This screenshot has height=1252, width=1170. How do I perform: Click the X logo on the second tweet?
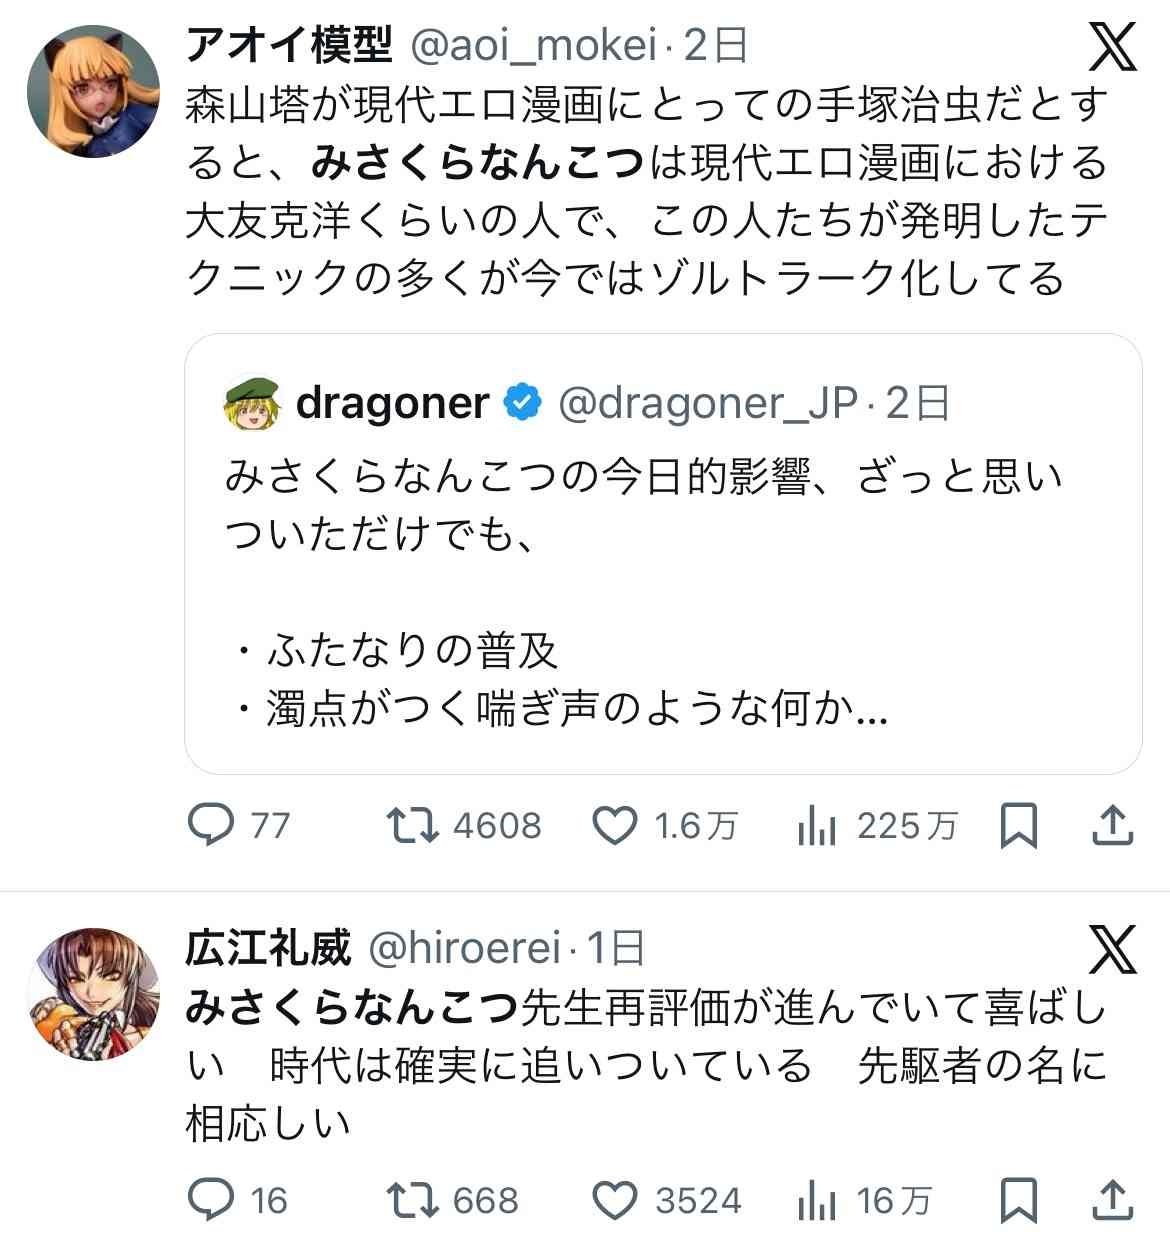coord(1112,949)
